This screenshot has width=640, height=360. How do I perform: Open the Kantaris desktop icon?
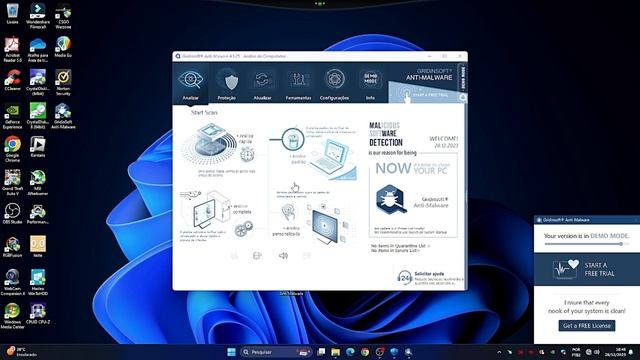[x=38, y=147]
